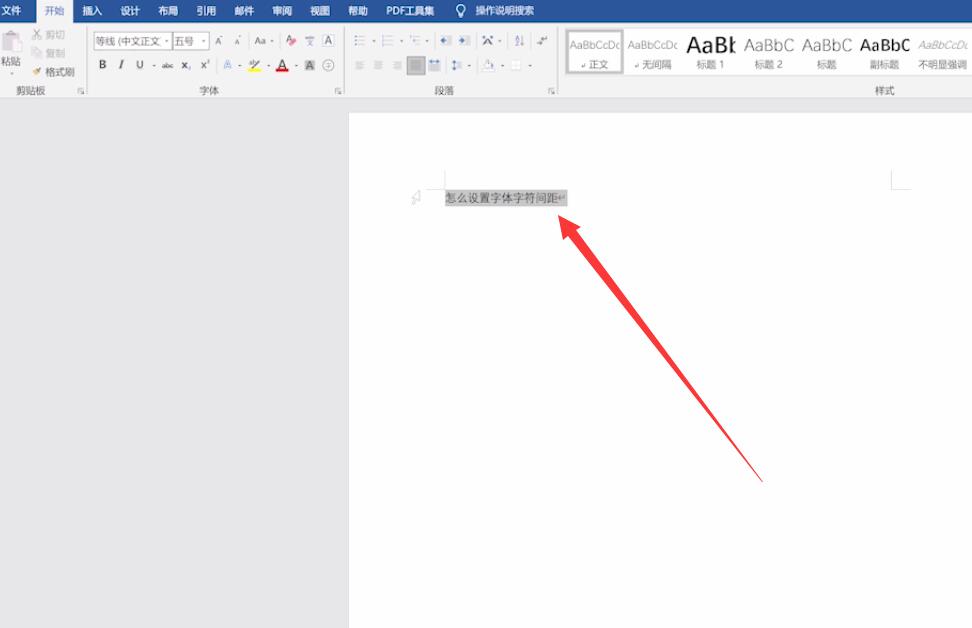972x628 pixels.
Task: Click the 操作说明搜索 search box
Action: coord(504,11)
